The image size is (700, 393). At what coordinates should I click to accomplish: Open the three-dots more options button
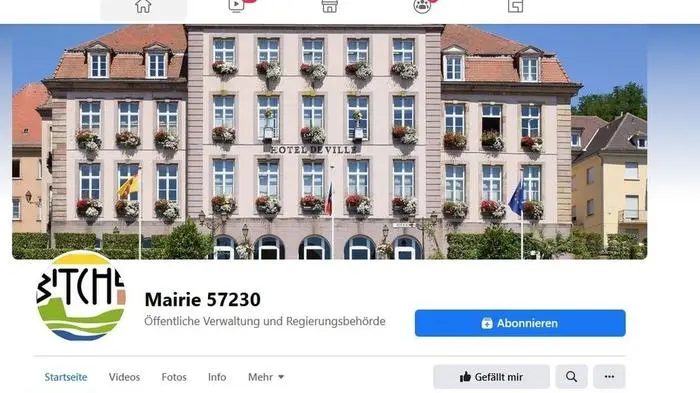pyautogui.click(x=609, y=376)
